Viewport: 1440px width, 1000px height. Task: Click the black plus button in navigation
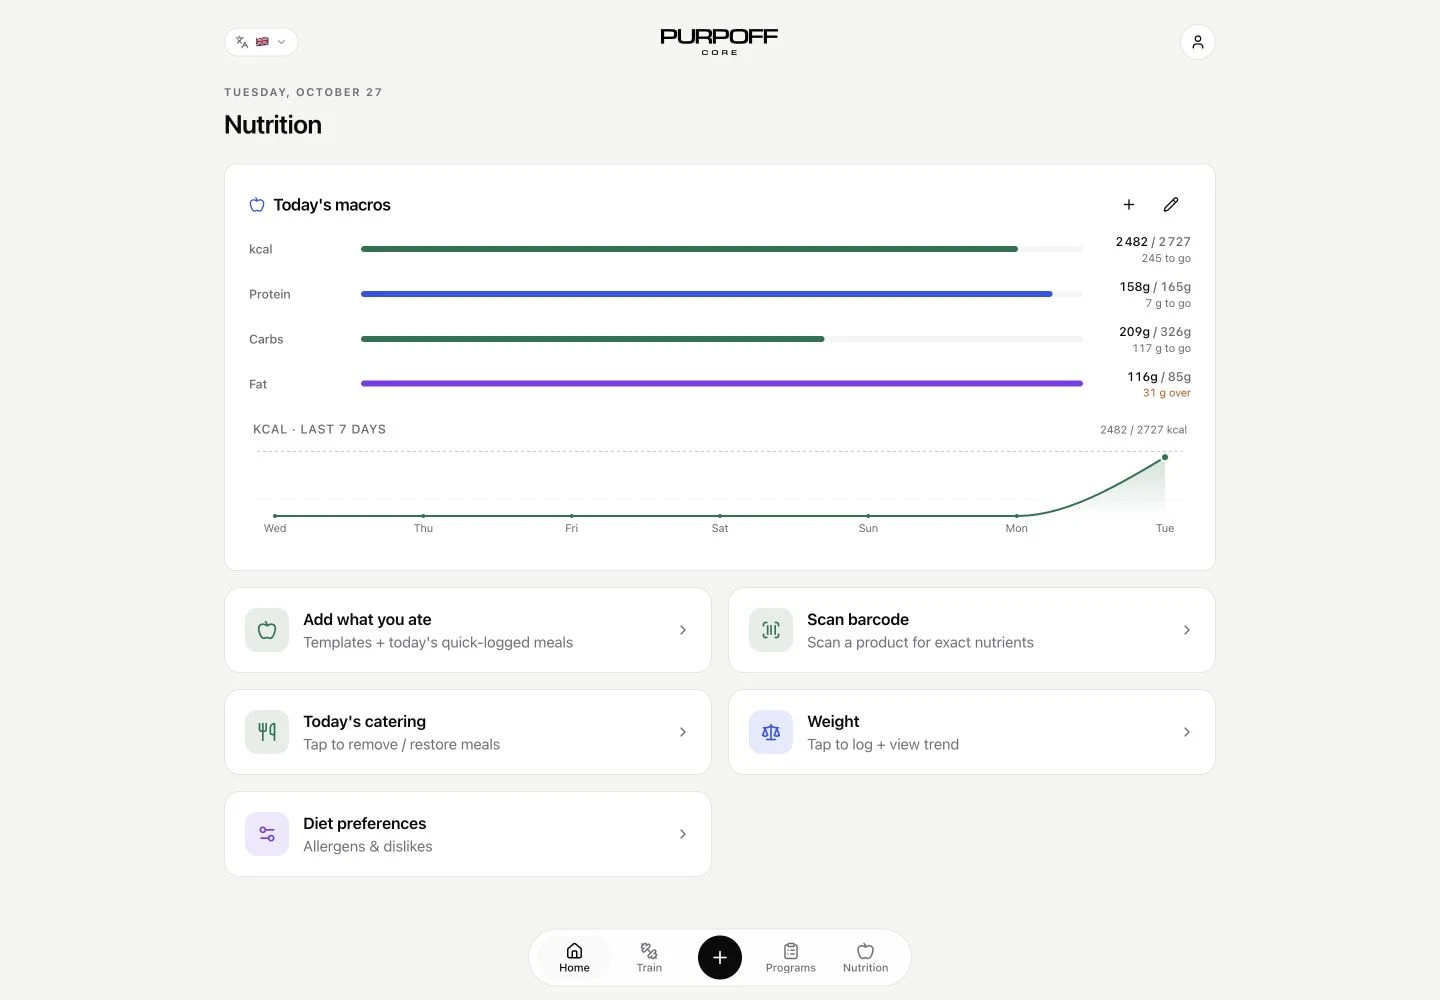(x=720, y=958)
